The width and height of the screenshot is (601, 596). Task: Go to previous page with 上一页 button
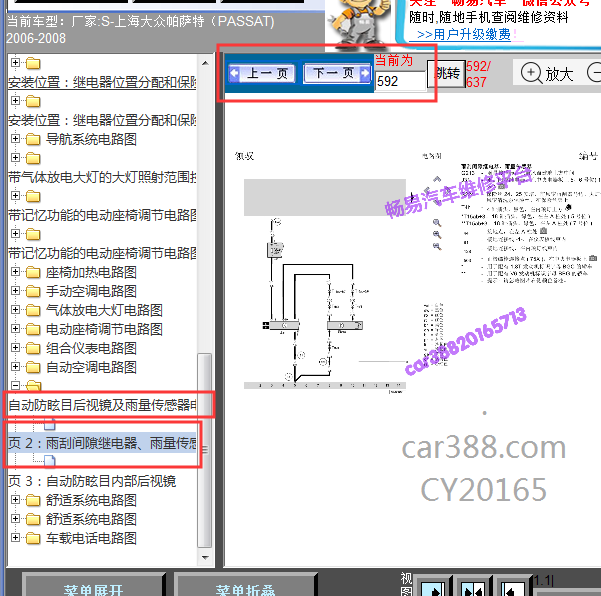(262, 74)
